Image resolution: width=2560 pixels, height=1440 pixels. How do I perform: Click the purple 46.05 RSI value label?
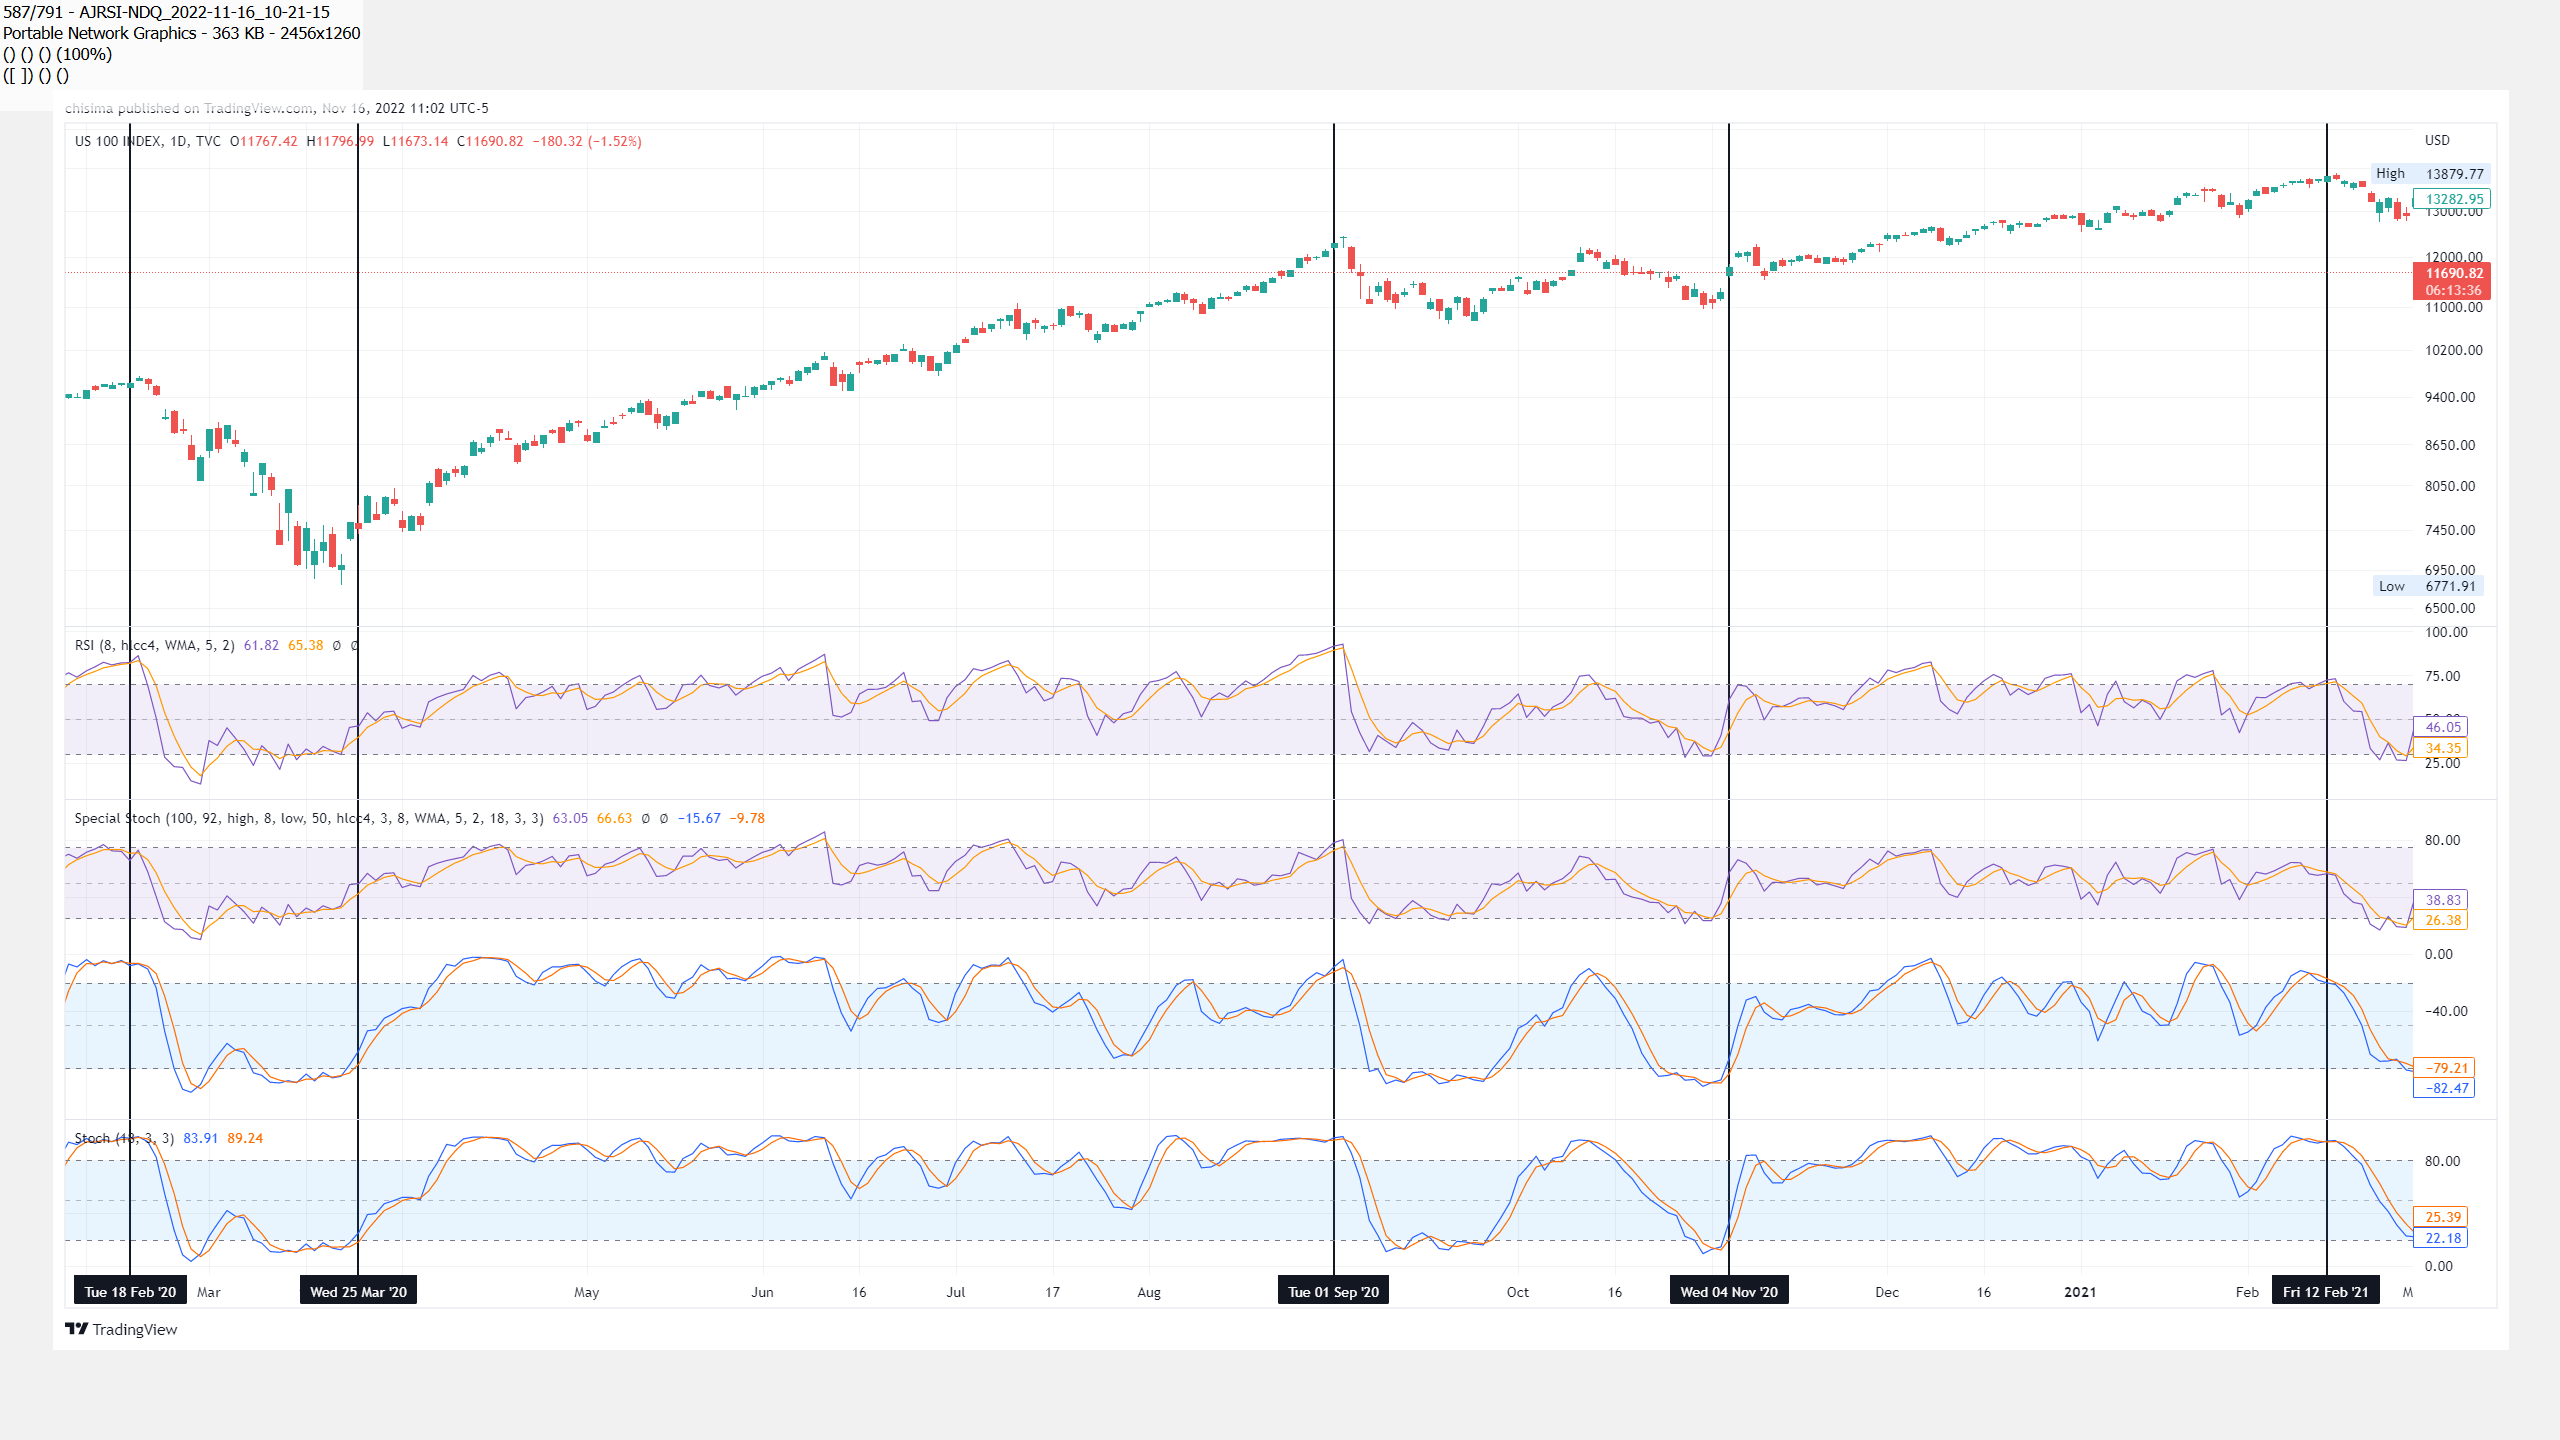pos(2441,727)
